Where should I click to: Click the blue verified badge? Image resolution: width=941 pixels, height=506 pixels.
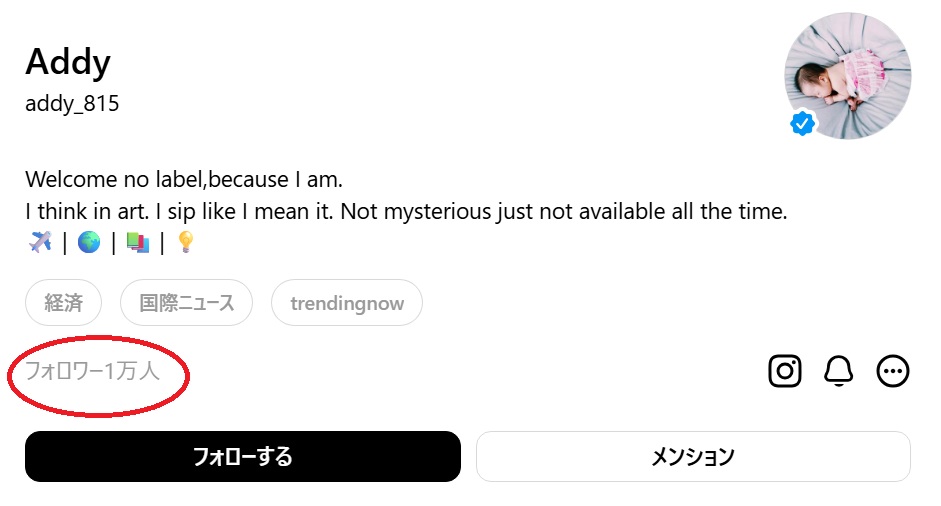click(x=802, y=123)
